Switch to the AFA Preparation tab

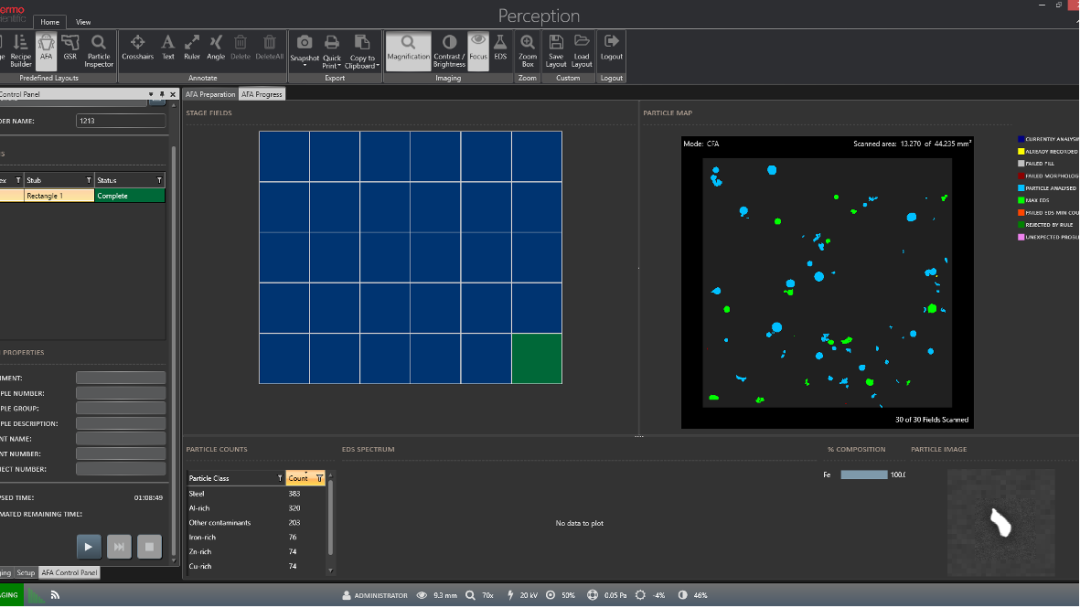point(210,94)
